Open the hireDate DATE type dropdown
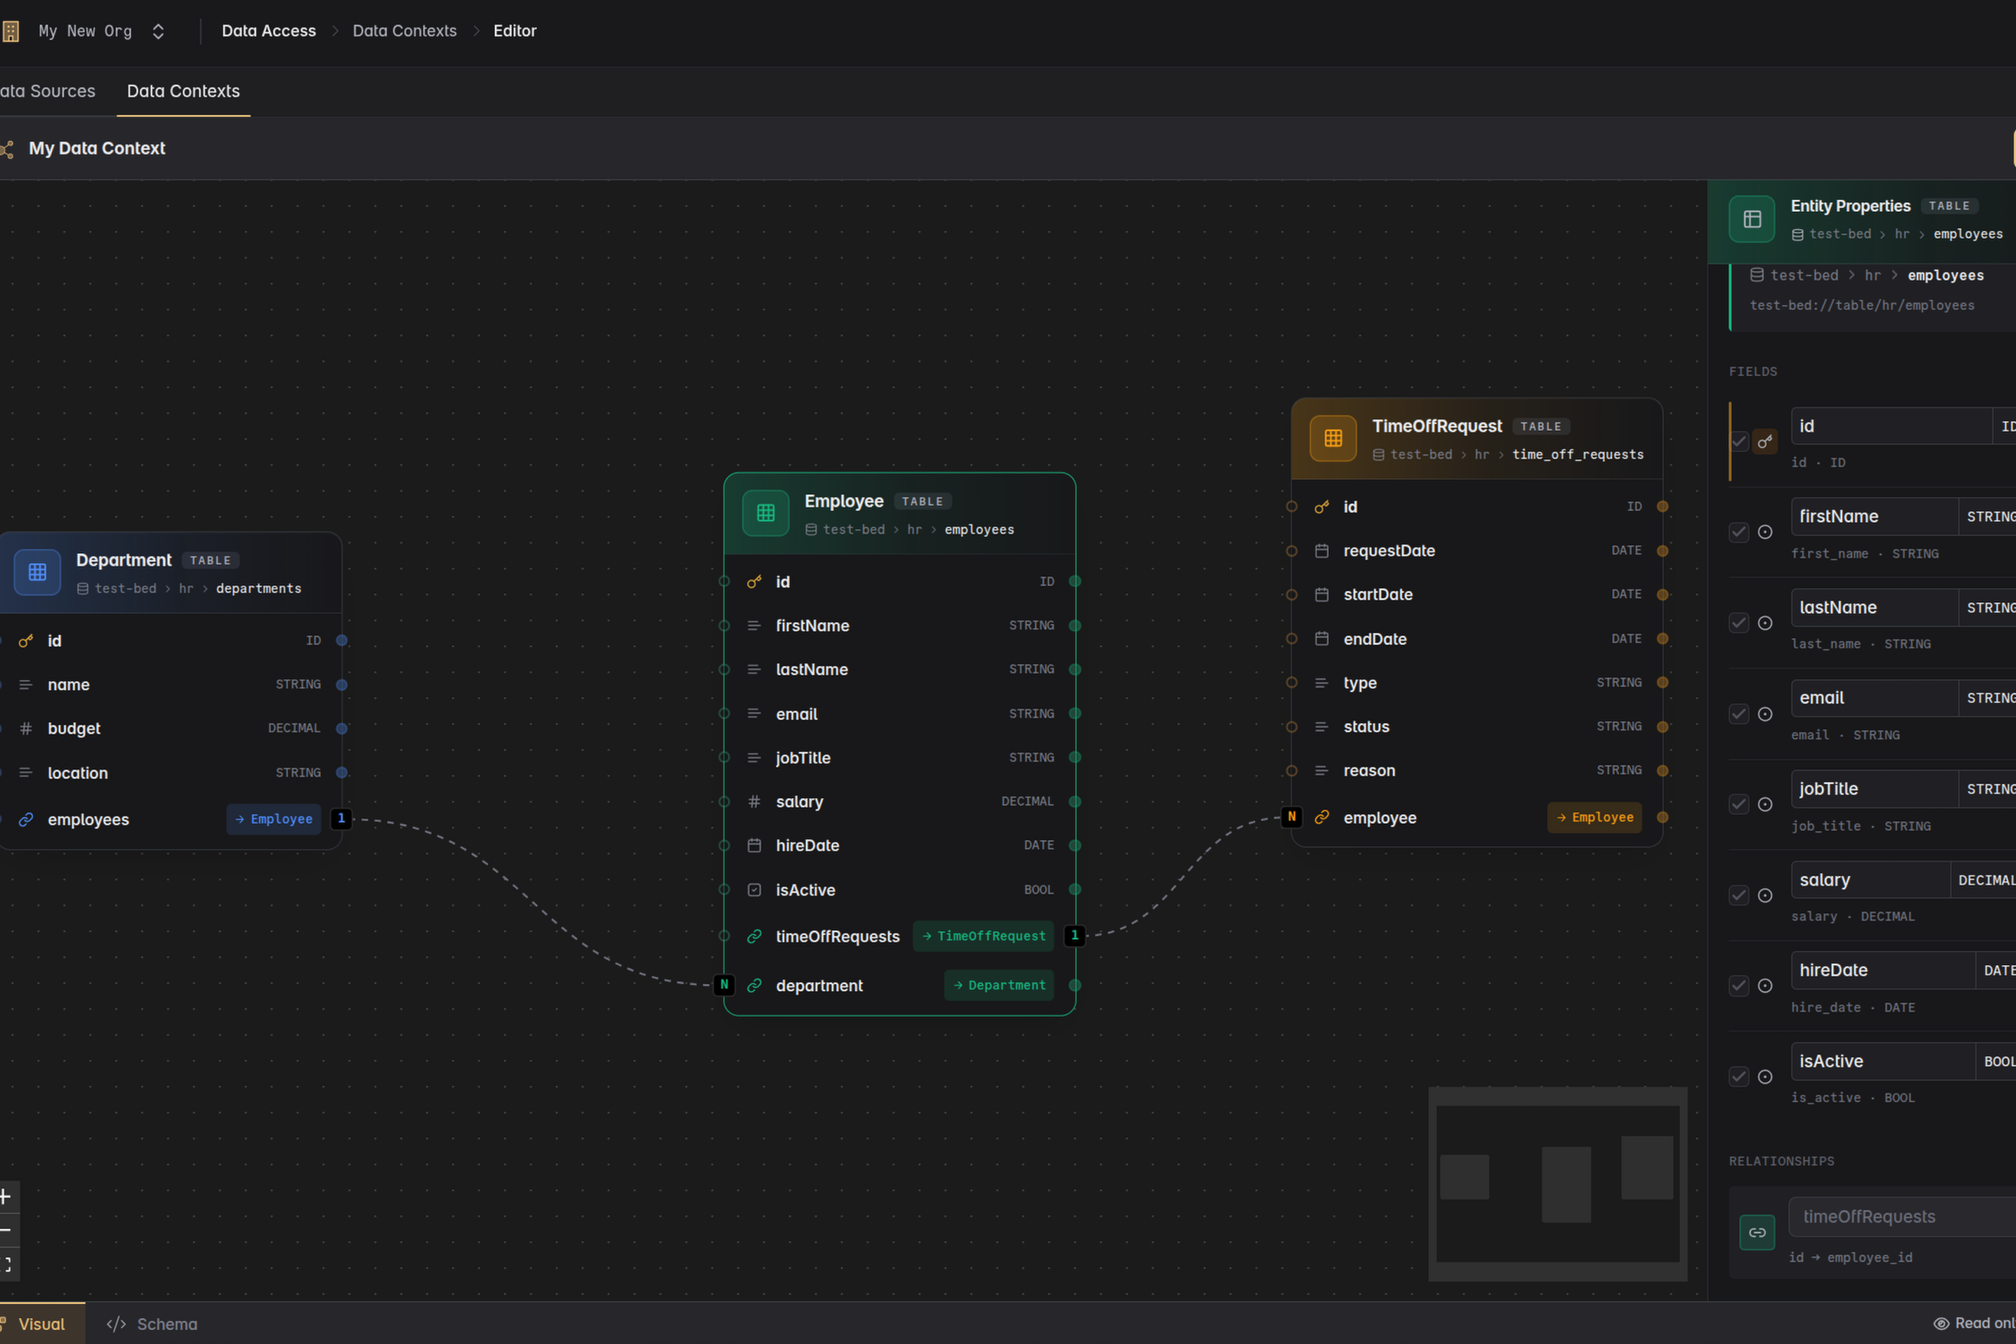Viewport: 2016px width, 1344px height. 1997,970
